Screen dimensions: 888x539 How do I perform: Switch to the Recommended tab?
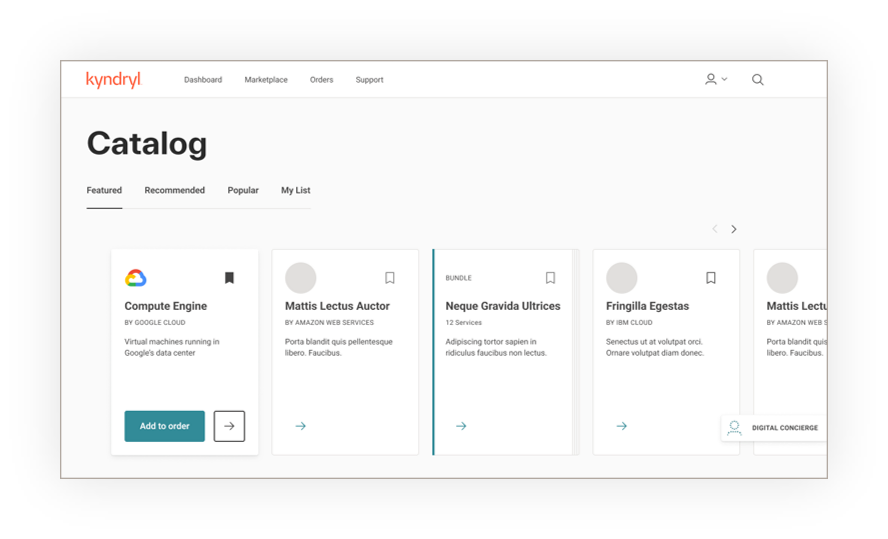coord(174,190)
